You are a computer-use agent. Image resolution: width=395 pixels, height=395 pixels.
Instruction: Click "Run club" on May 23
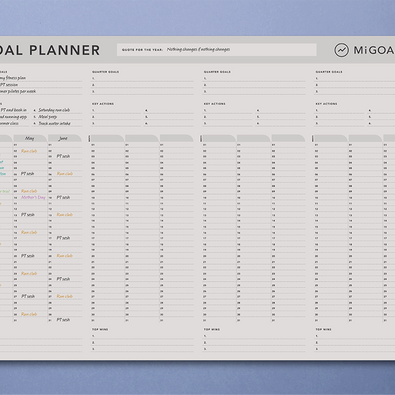[29, 273]
